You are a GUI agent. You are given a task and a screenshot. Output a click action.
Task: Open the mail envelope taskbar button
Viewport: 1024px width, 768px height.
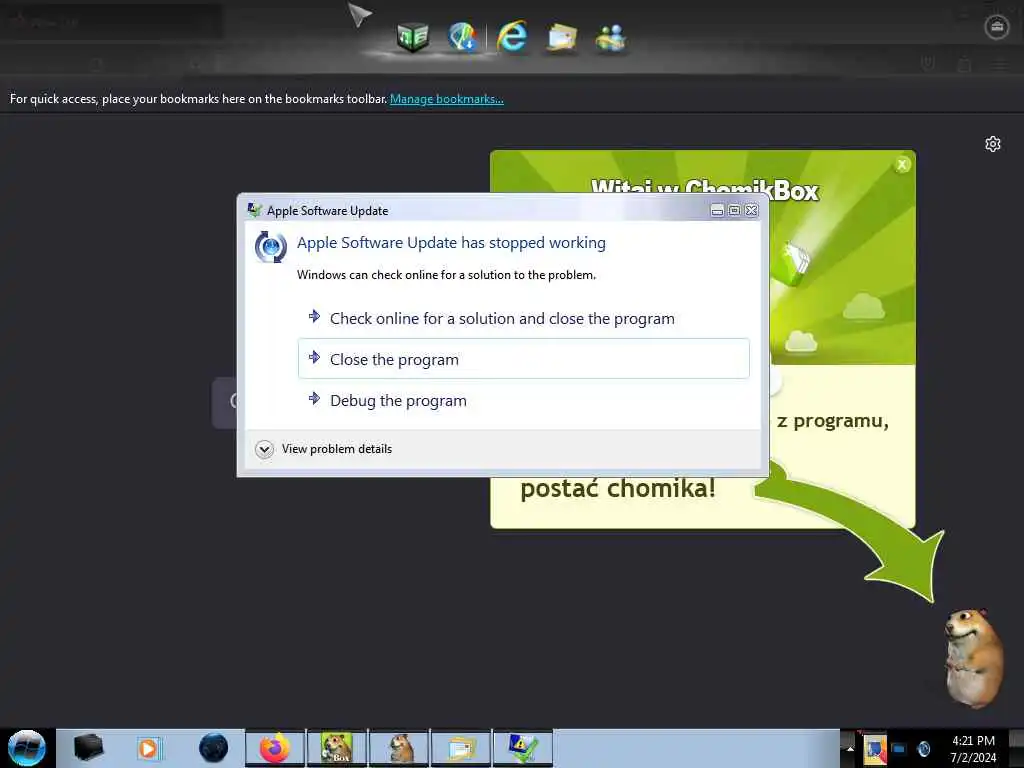tap(461, 748)
